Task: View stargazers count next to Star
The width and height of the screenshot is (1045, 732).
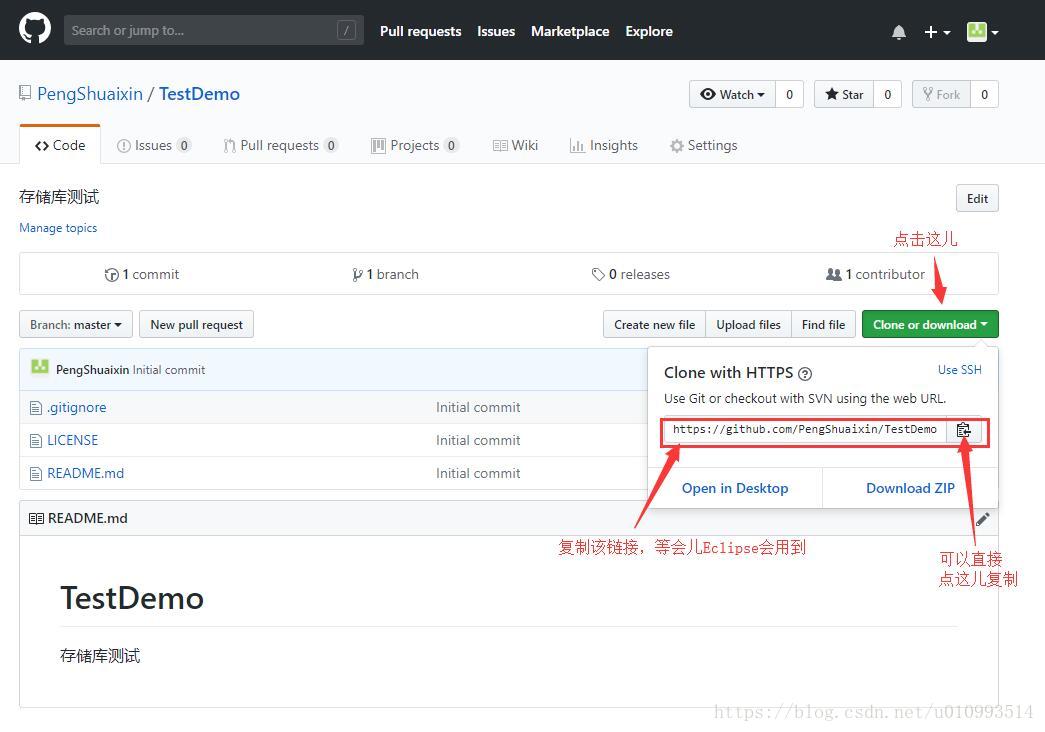Action: coord(887,95)
